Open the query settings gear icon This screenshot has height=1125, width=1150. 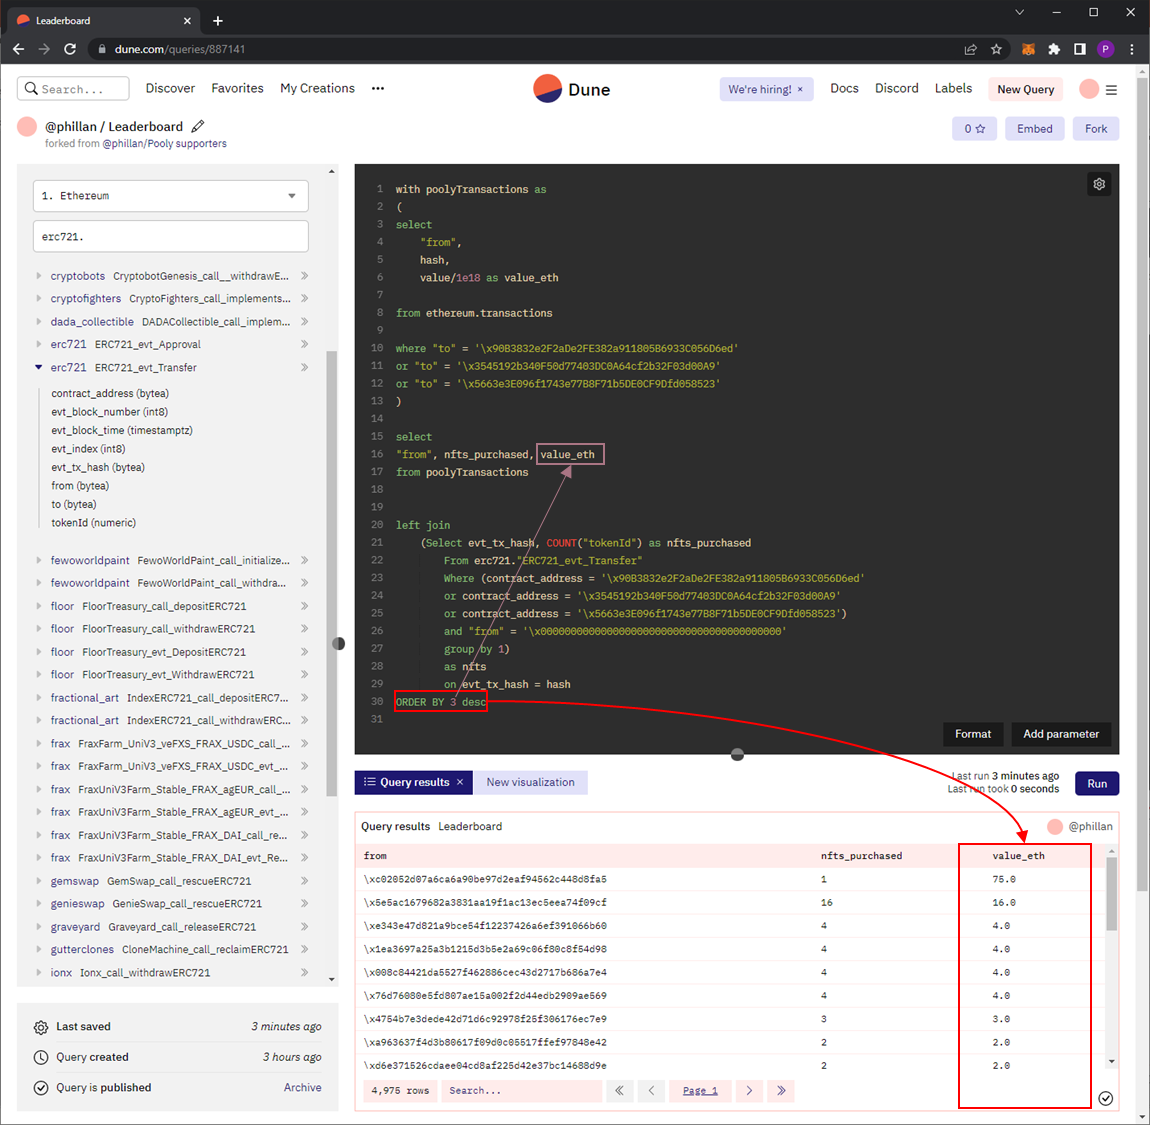click(x=1098, y=184)
